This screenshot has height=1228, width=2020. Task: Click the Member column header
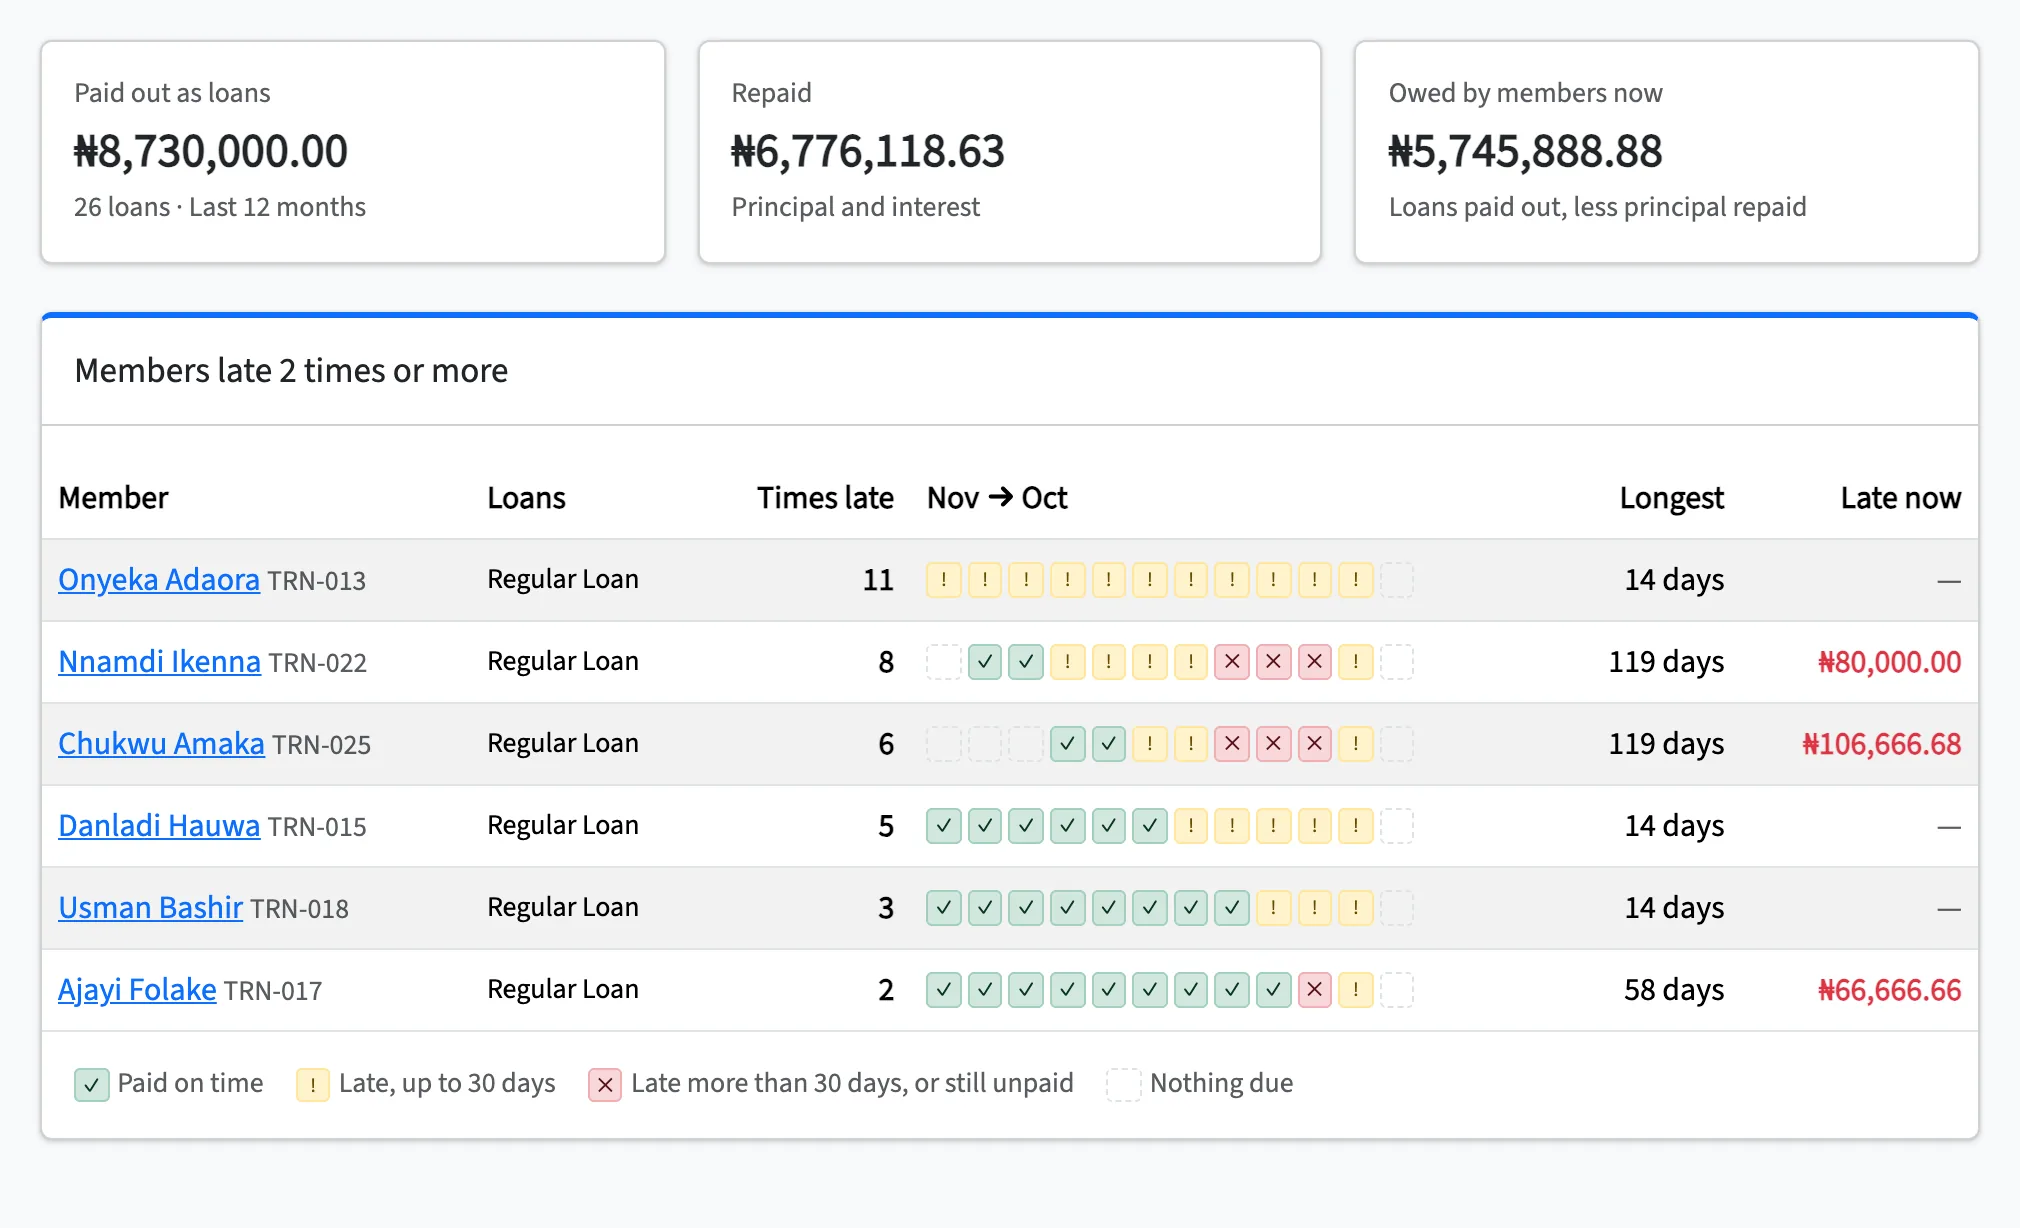coord(113,498)
